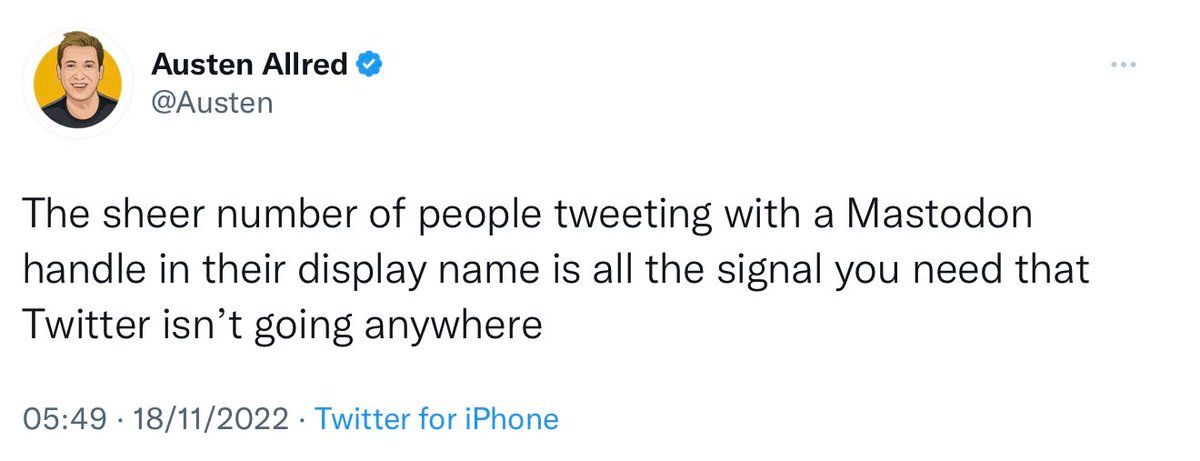This screenshot has height=461, width=1200.
Task: Click the 18/11/2022 date
Action: click(x=211, y=418)
